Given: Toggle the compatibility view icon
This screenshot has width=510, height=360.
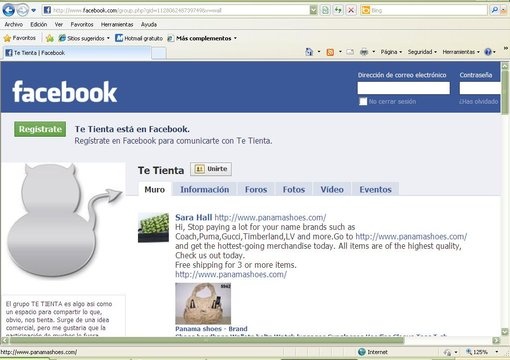Looking at the screenshot, I should (325, 10).
